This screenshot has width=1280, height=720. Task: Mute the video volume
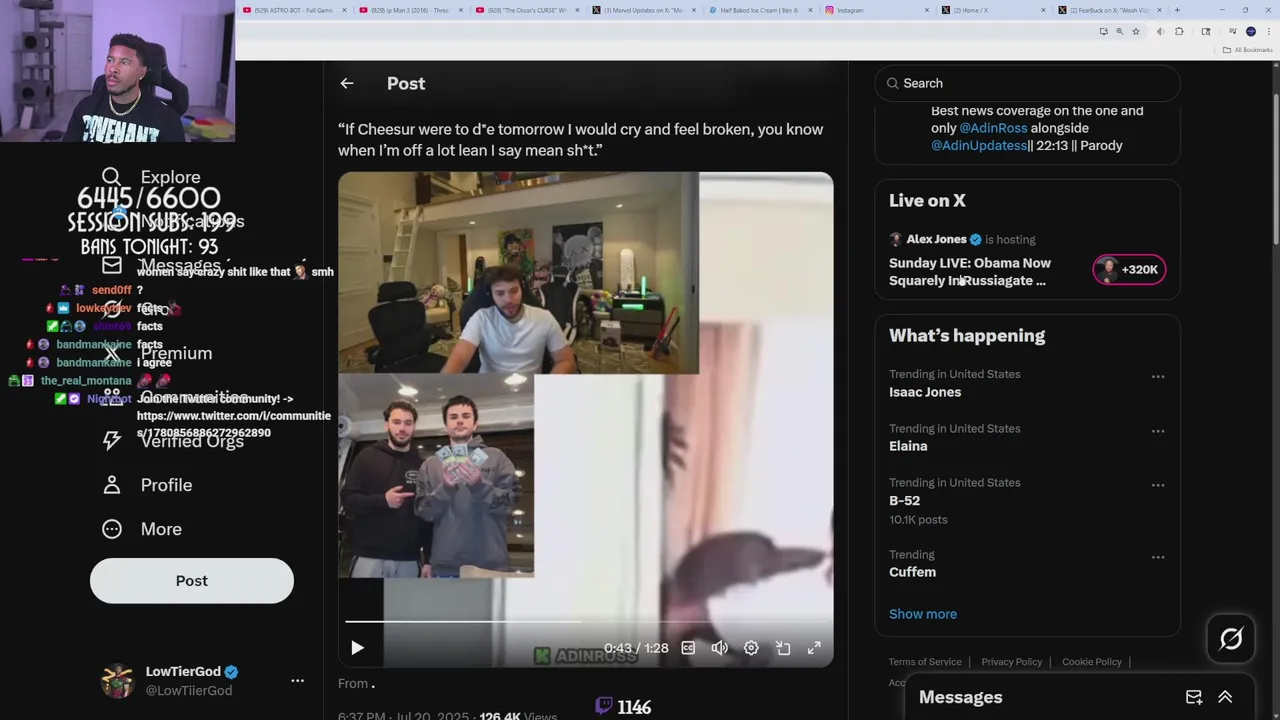(x=720, y=648)
